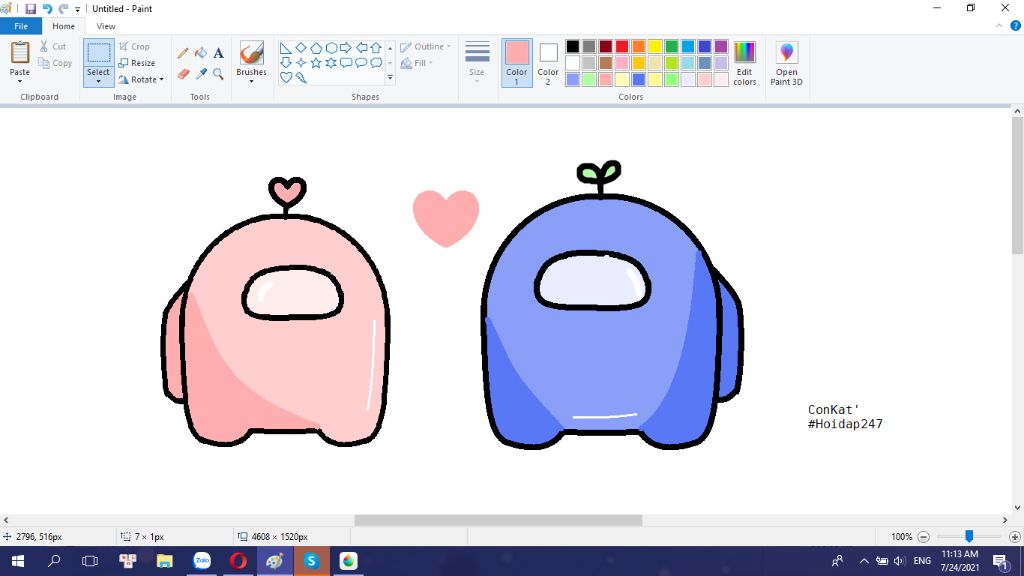This screenshot has height=576, width=1024.
Task: Open Skype from the taskbar
Action: point(312,561)
